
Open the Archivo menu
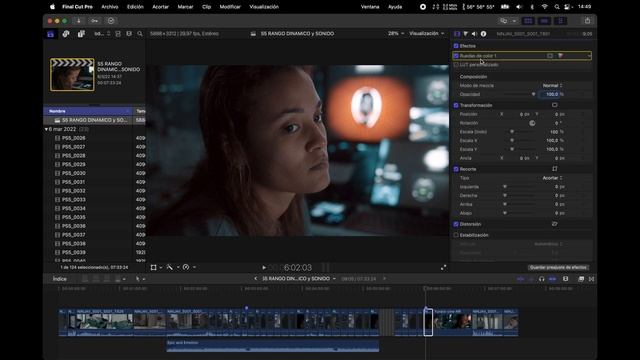point(110,7)
